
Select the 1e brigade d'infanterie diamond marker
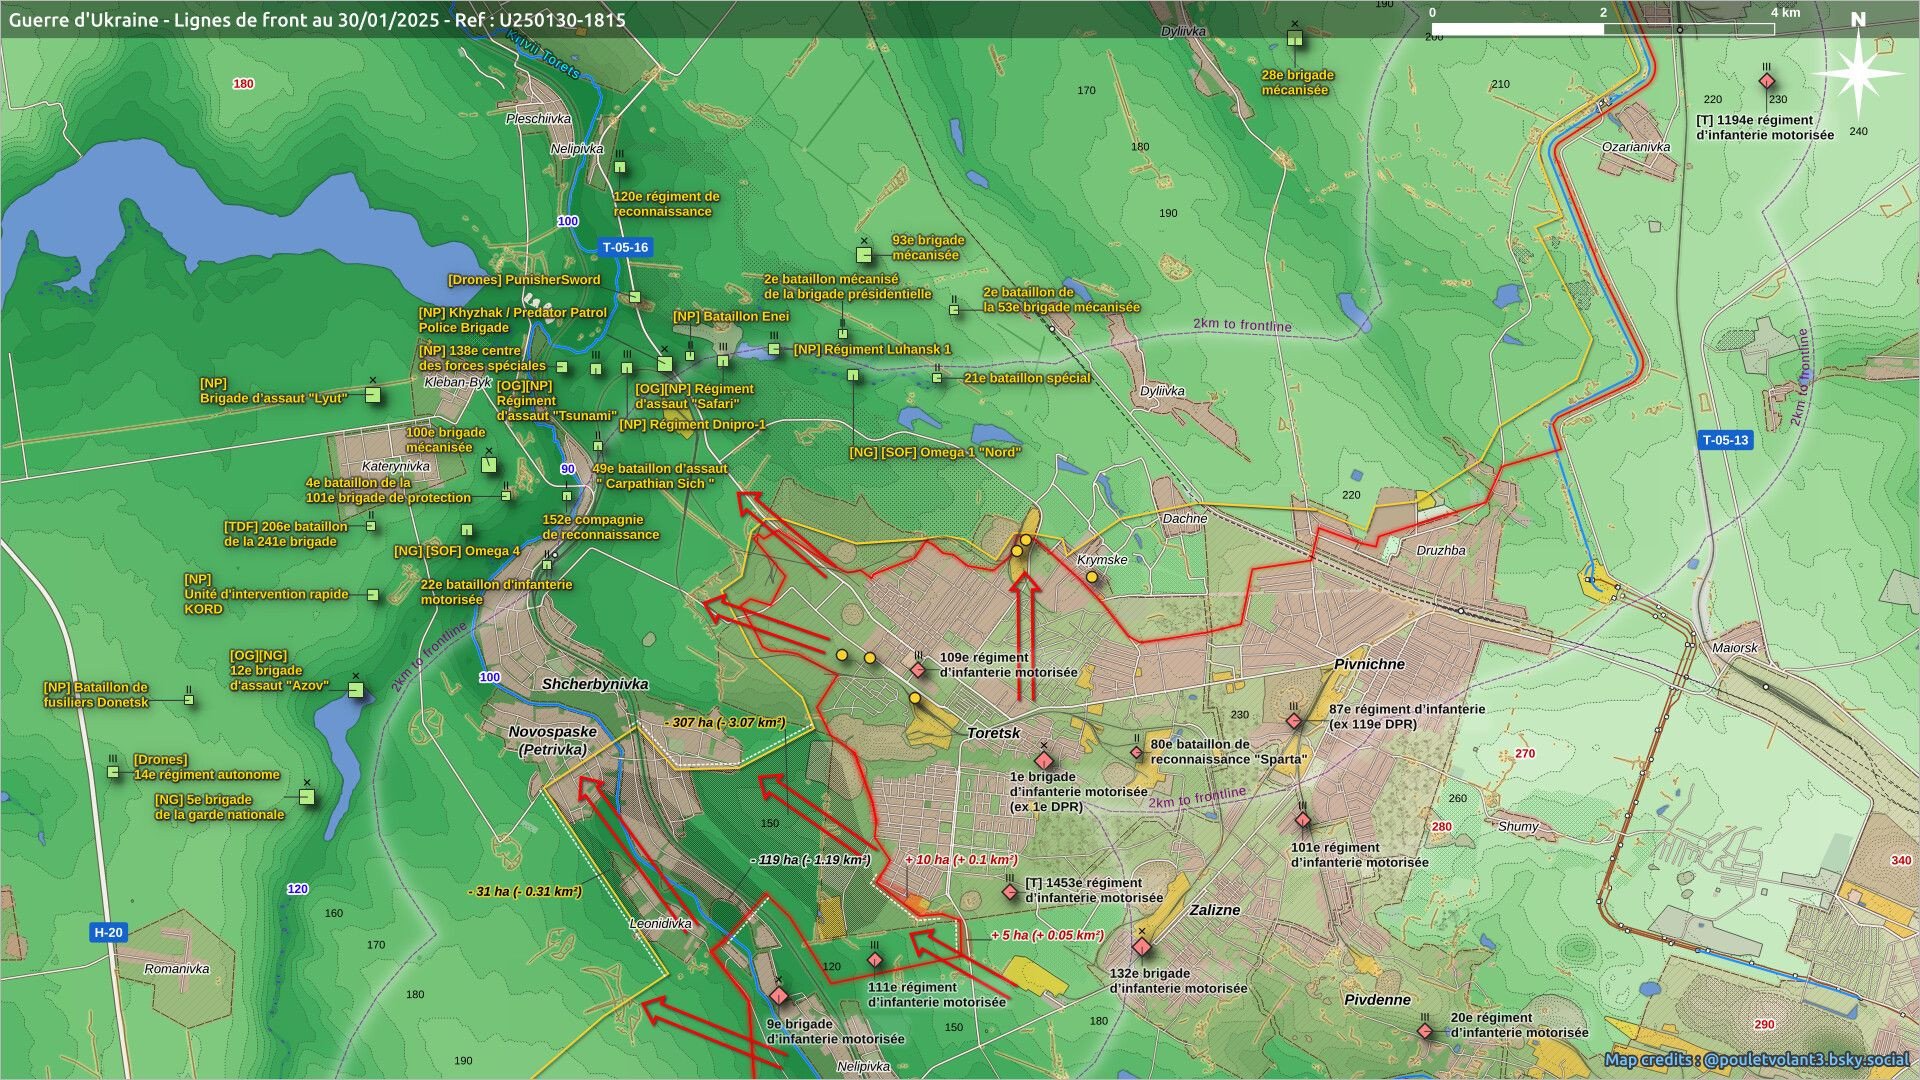(1044, 760)
